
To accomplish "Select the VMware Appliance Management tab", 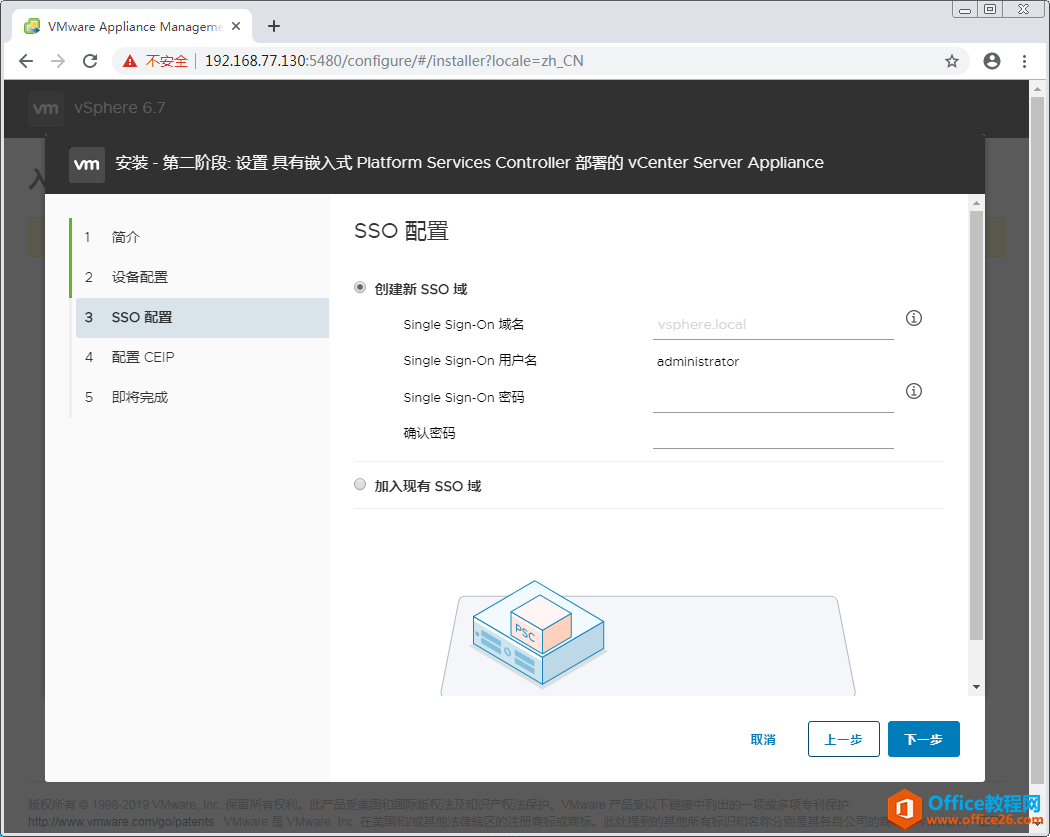I will pos(133,26).
